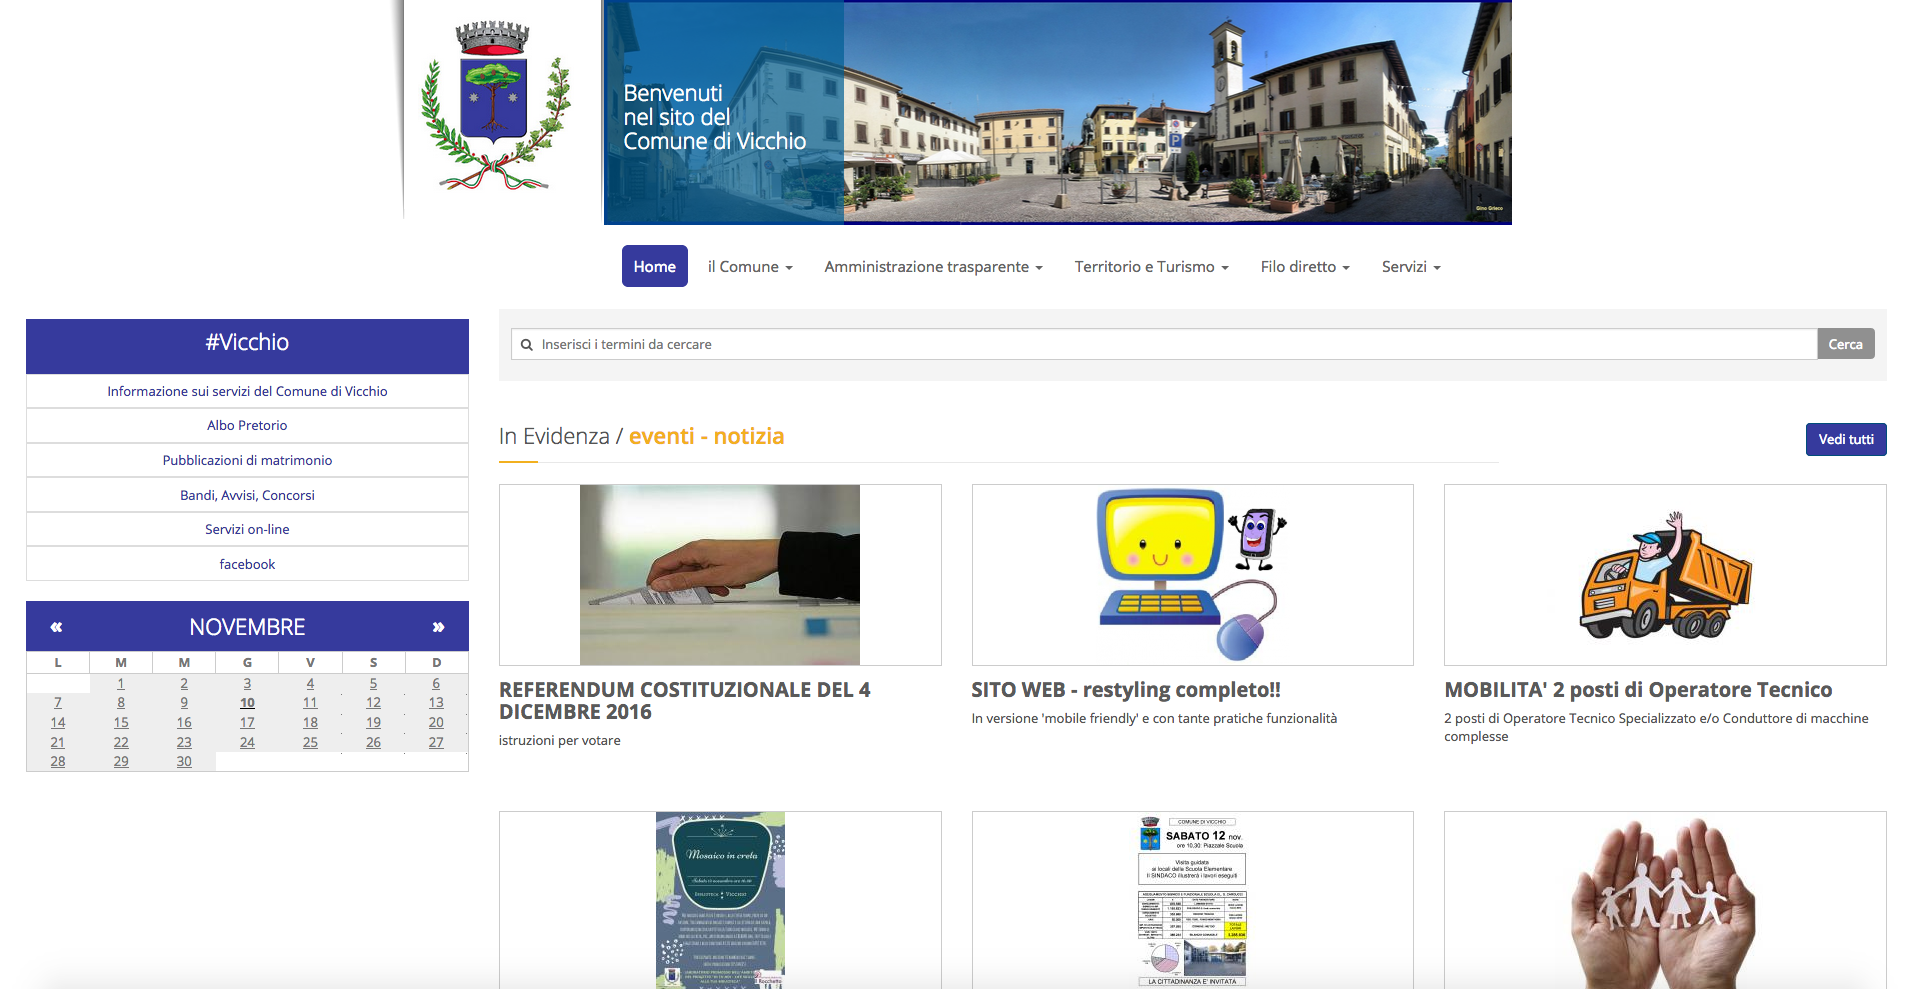Visit the facebook link in sidebar
Viewport: 1909px width, 989px height.
click(246, 563)
